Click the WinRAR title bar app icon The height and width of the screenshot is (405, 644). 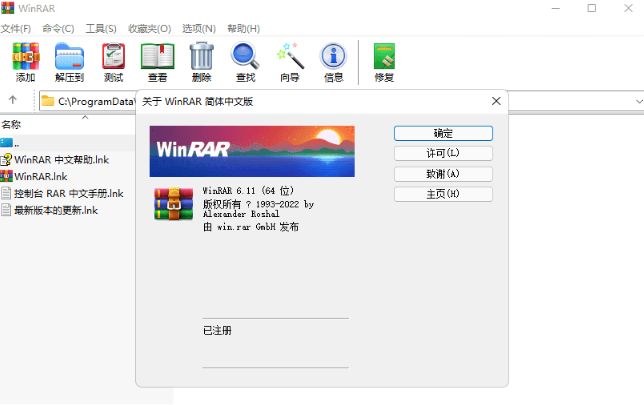[x=7, y=8]
